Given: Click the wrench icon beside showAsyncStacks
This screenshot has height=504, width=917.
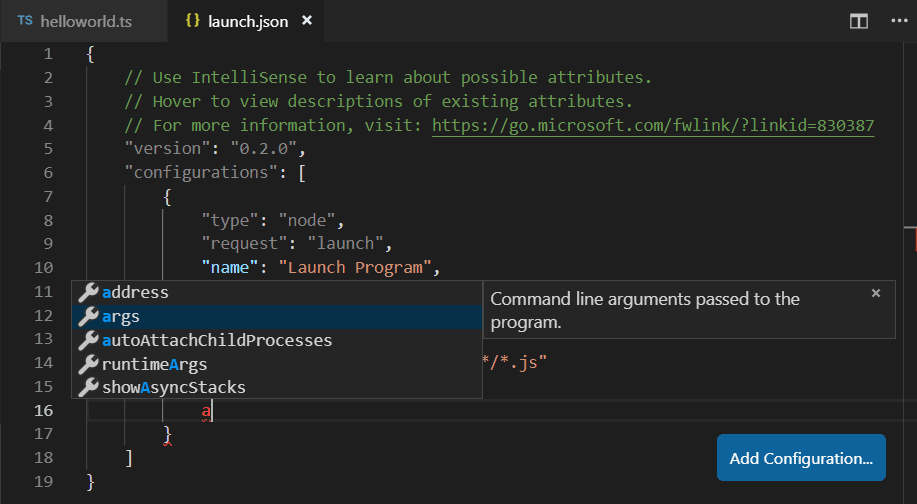Looking at the screenshot, I should point(89,387).
